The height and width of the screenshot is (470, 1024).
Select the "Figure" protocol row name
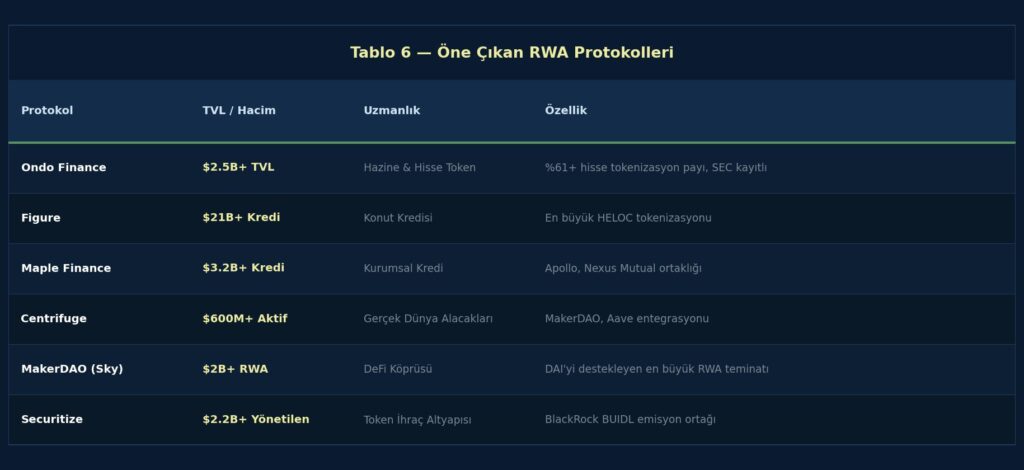[x=40, y=218]
